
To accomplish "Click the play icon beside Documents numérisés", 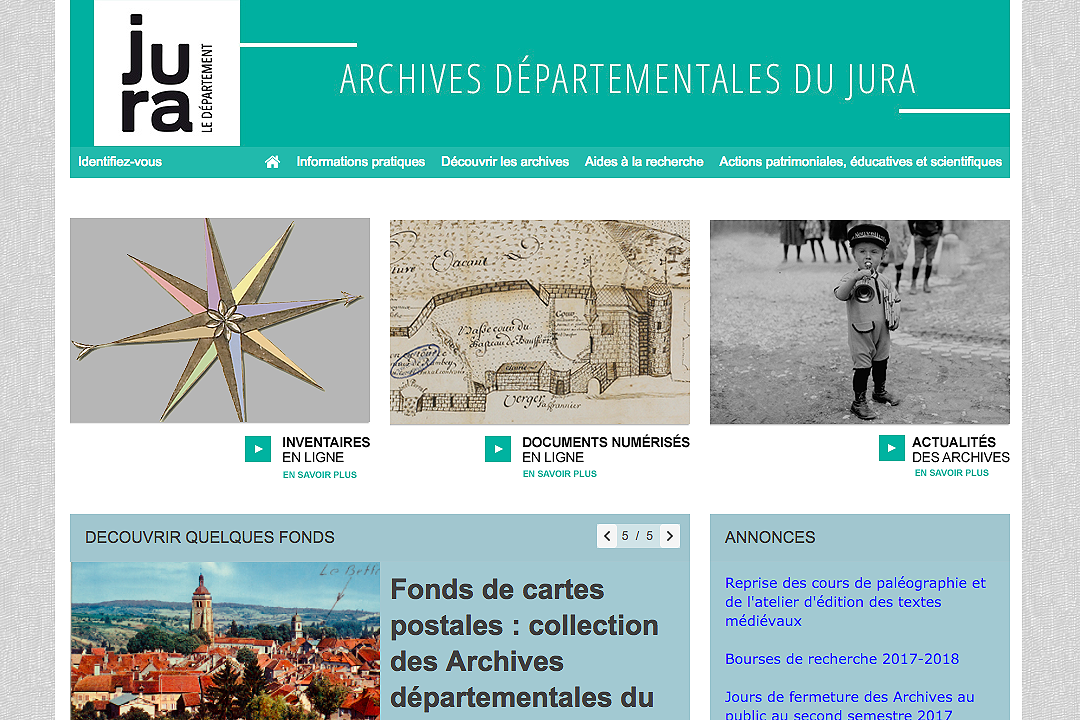I will click(x=497, y=449).
